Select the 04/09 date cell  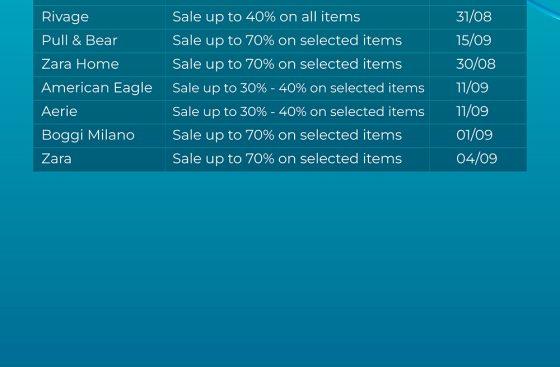pos(476,159)
